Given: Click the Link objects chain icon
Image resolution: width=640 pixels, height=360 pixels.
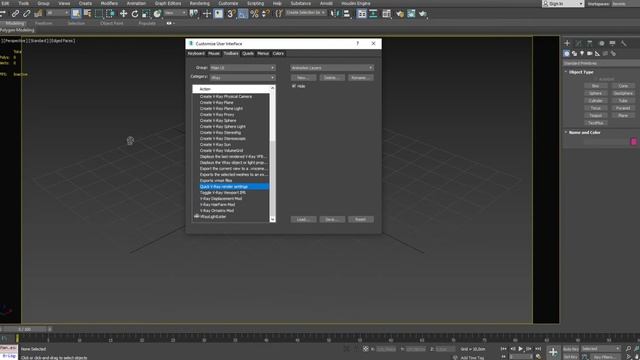Looking at the screenshot, I should point(15,14).
